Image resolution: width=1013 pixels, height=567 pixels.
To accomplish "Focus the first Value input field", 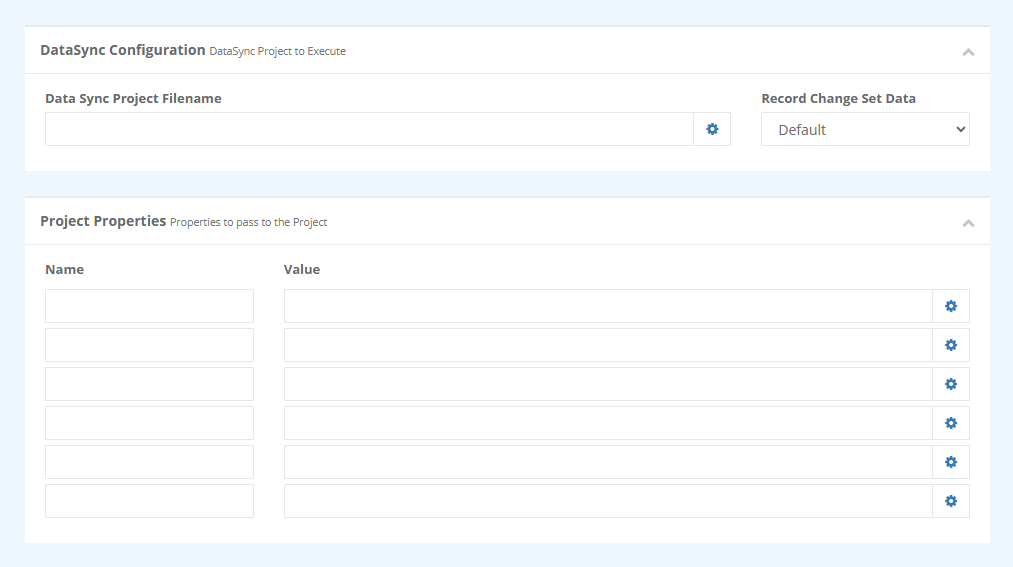I will (x=608, y=306).
